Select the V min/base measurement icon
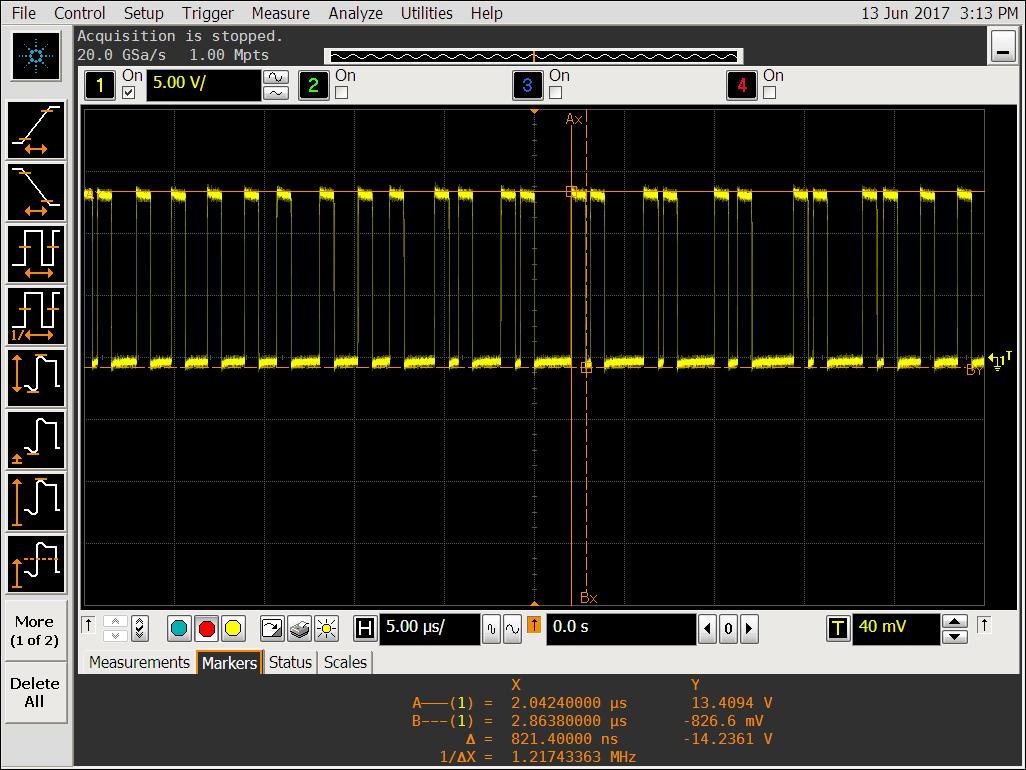The width and height of the screenshot is (1026, 770). tap(36, 440)
